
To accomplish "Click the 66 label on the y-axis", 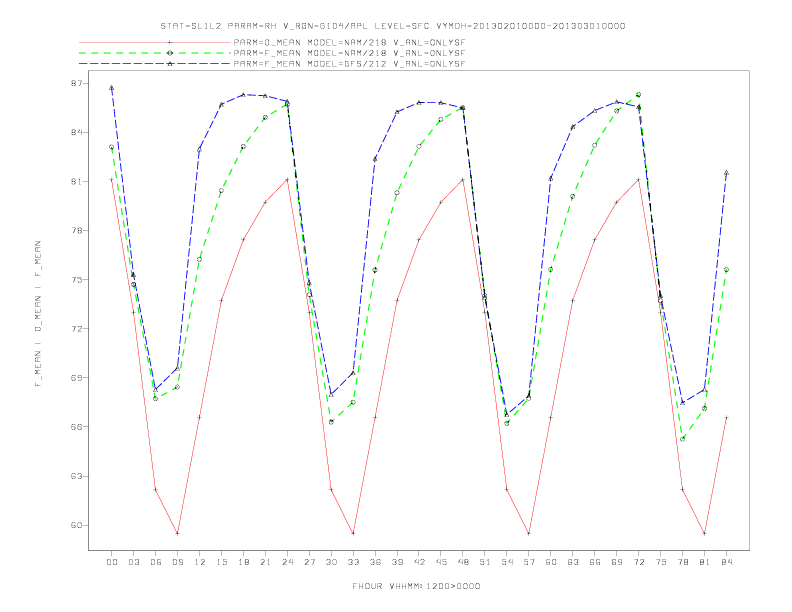I will (76, 426).
